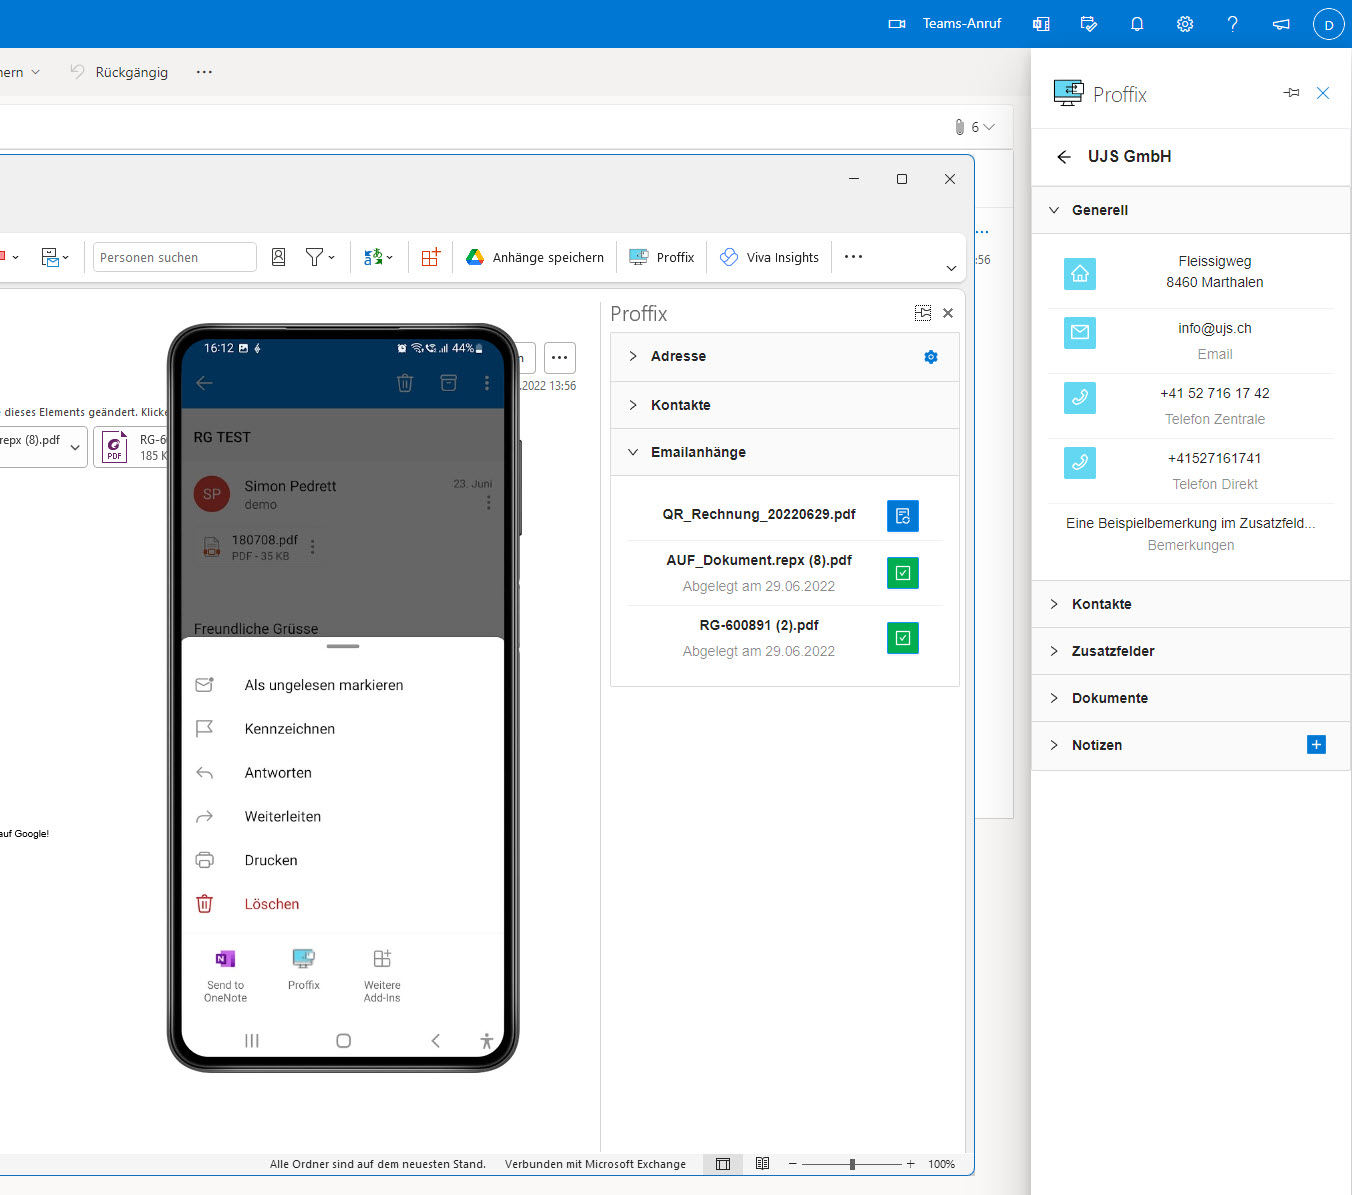
Task: Toggle green checkmark for AUF_Dokument.repx (8).pdf
Action: 902,573
